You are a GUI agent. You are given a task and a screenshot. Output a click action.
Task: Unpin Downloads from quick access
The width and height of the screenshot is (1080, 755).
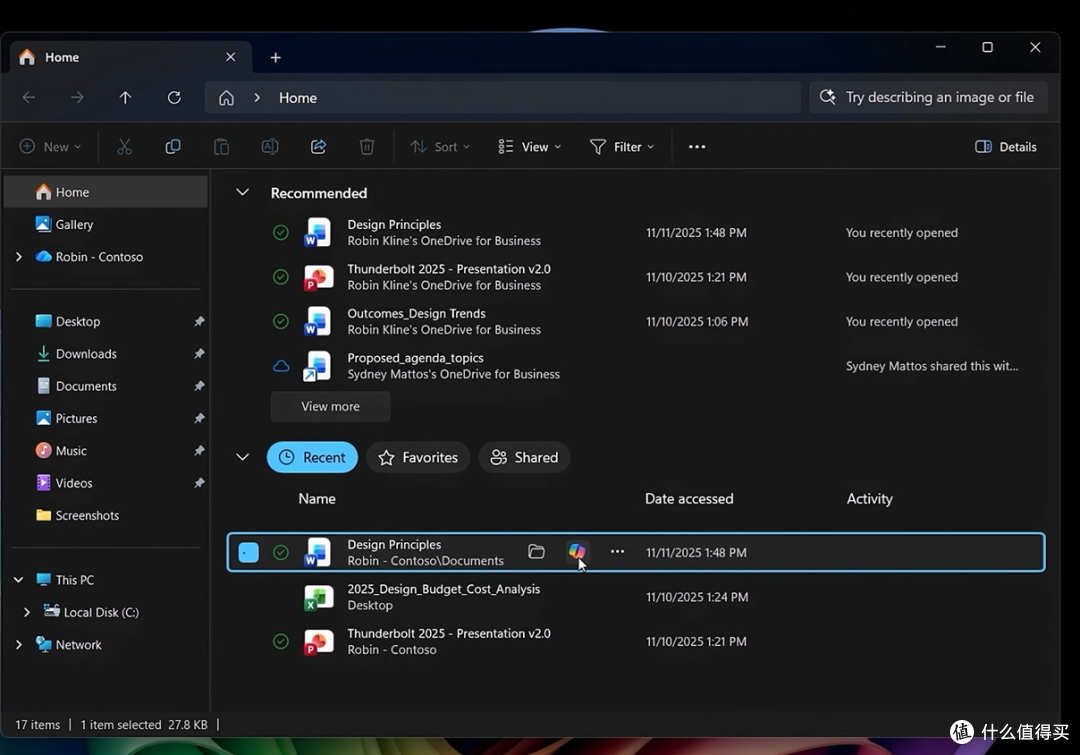(199, 353)
